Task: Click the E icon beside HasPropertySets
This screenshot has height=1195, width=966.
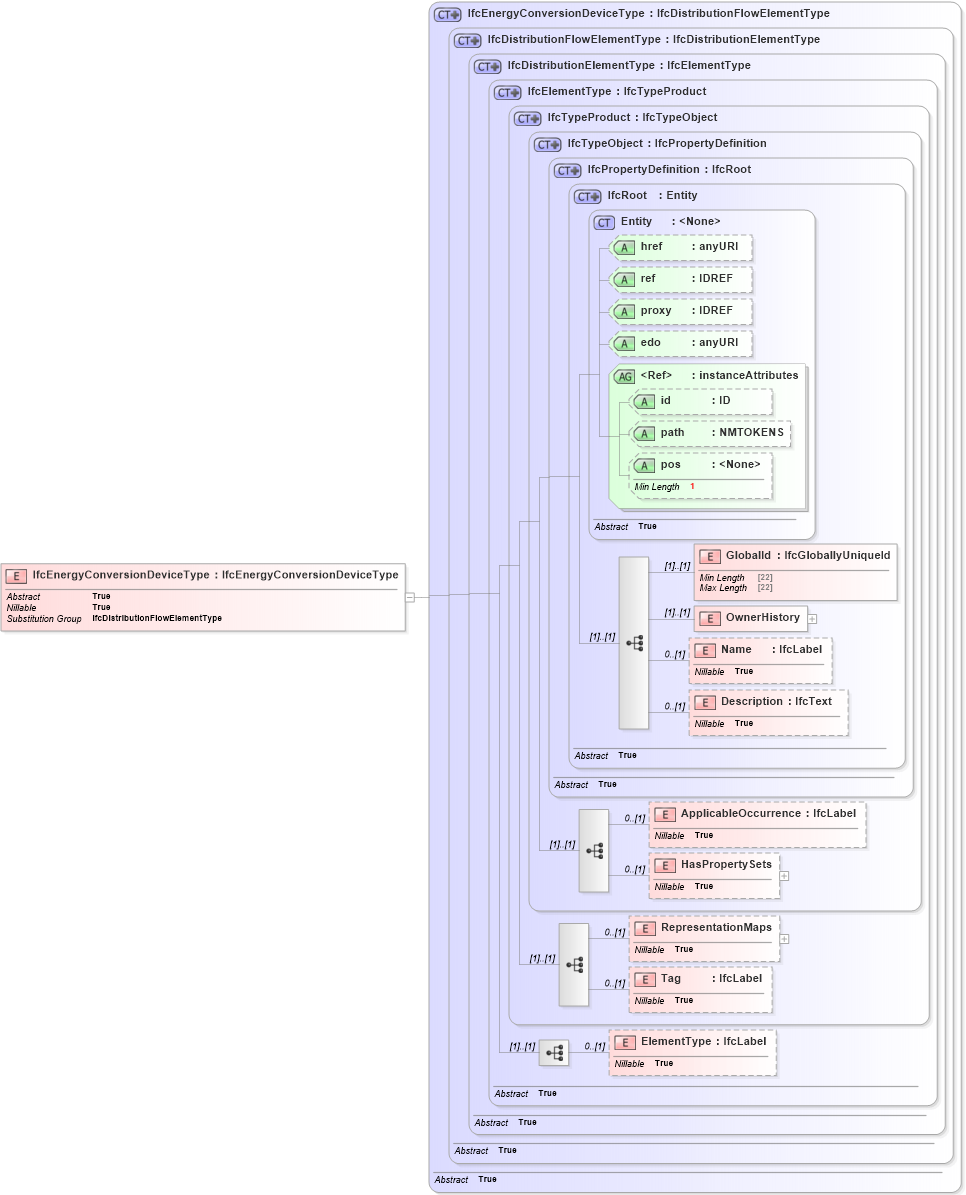Action: click(664, 864)
